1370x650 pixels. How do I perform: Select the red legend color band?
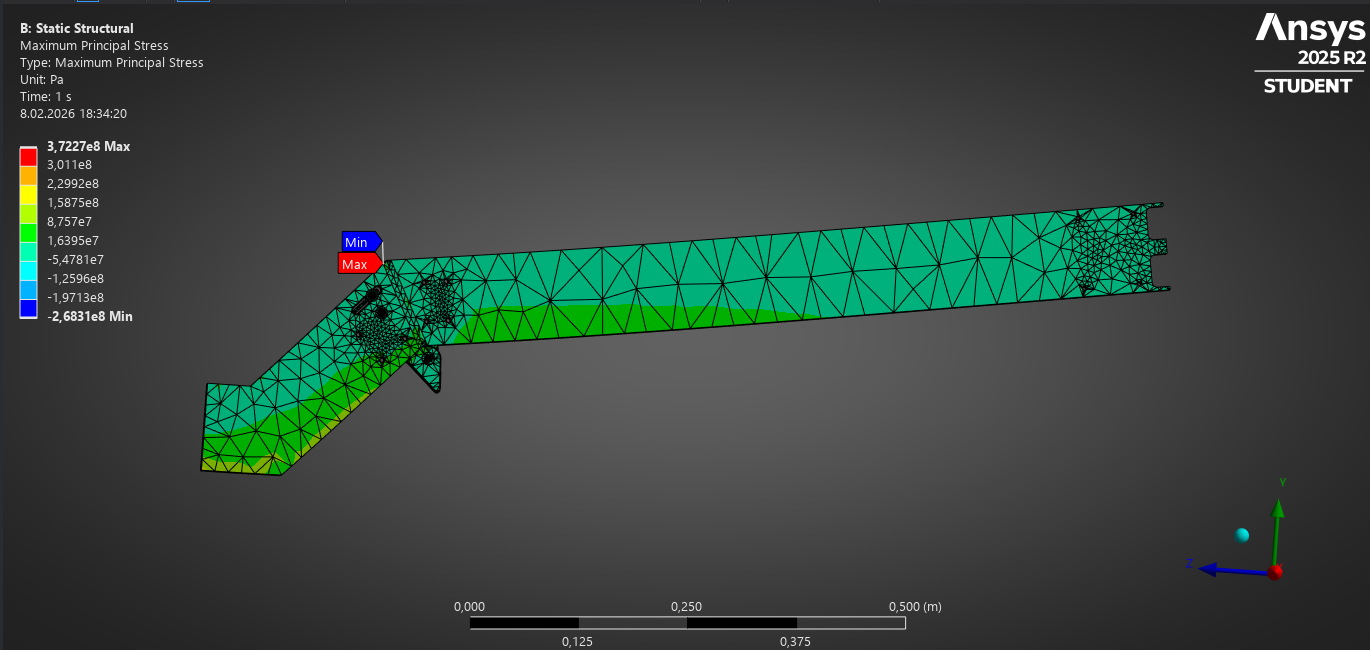click(28, 156)
